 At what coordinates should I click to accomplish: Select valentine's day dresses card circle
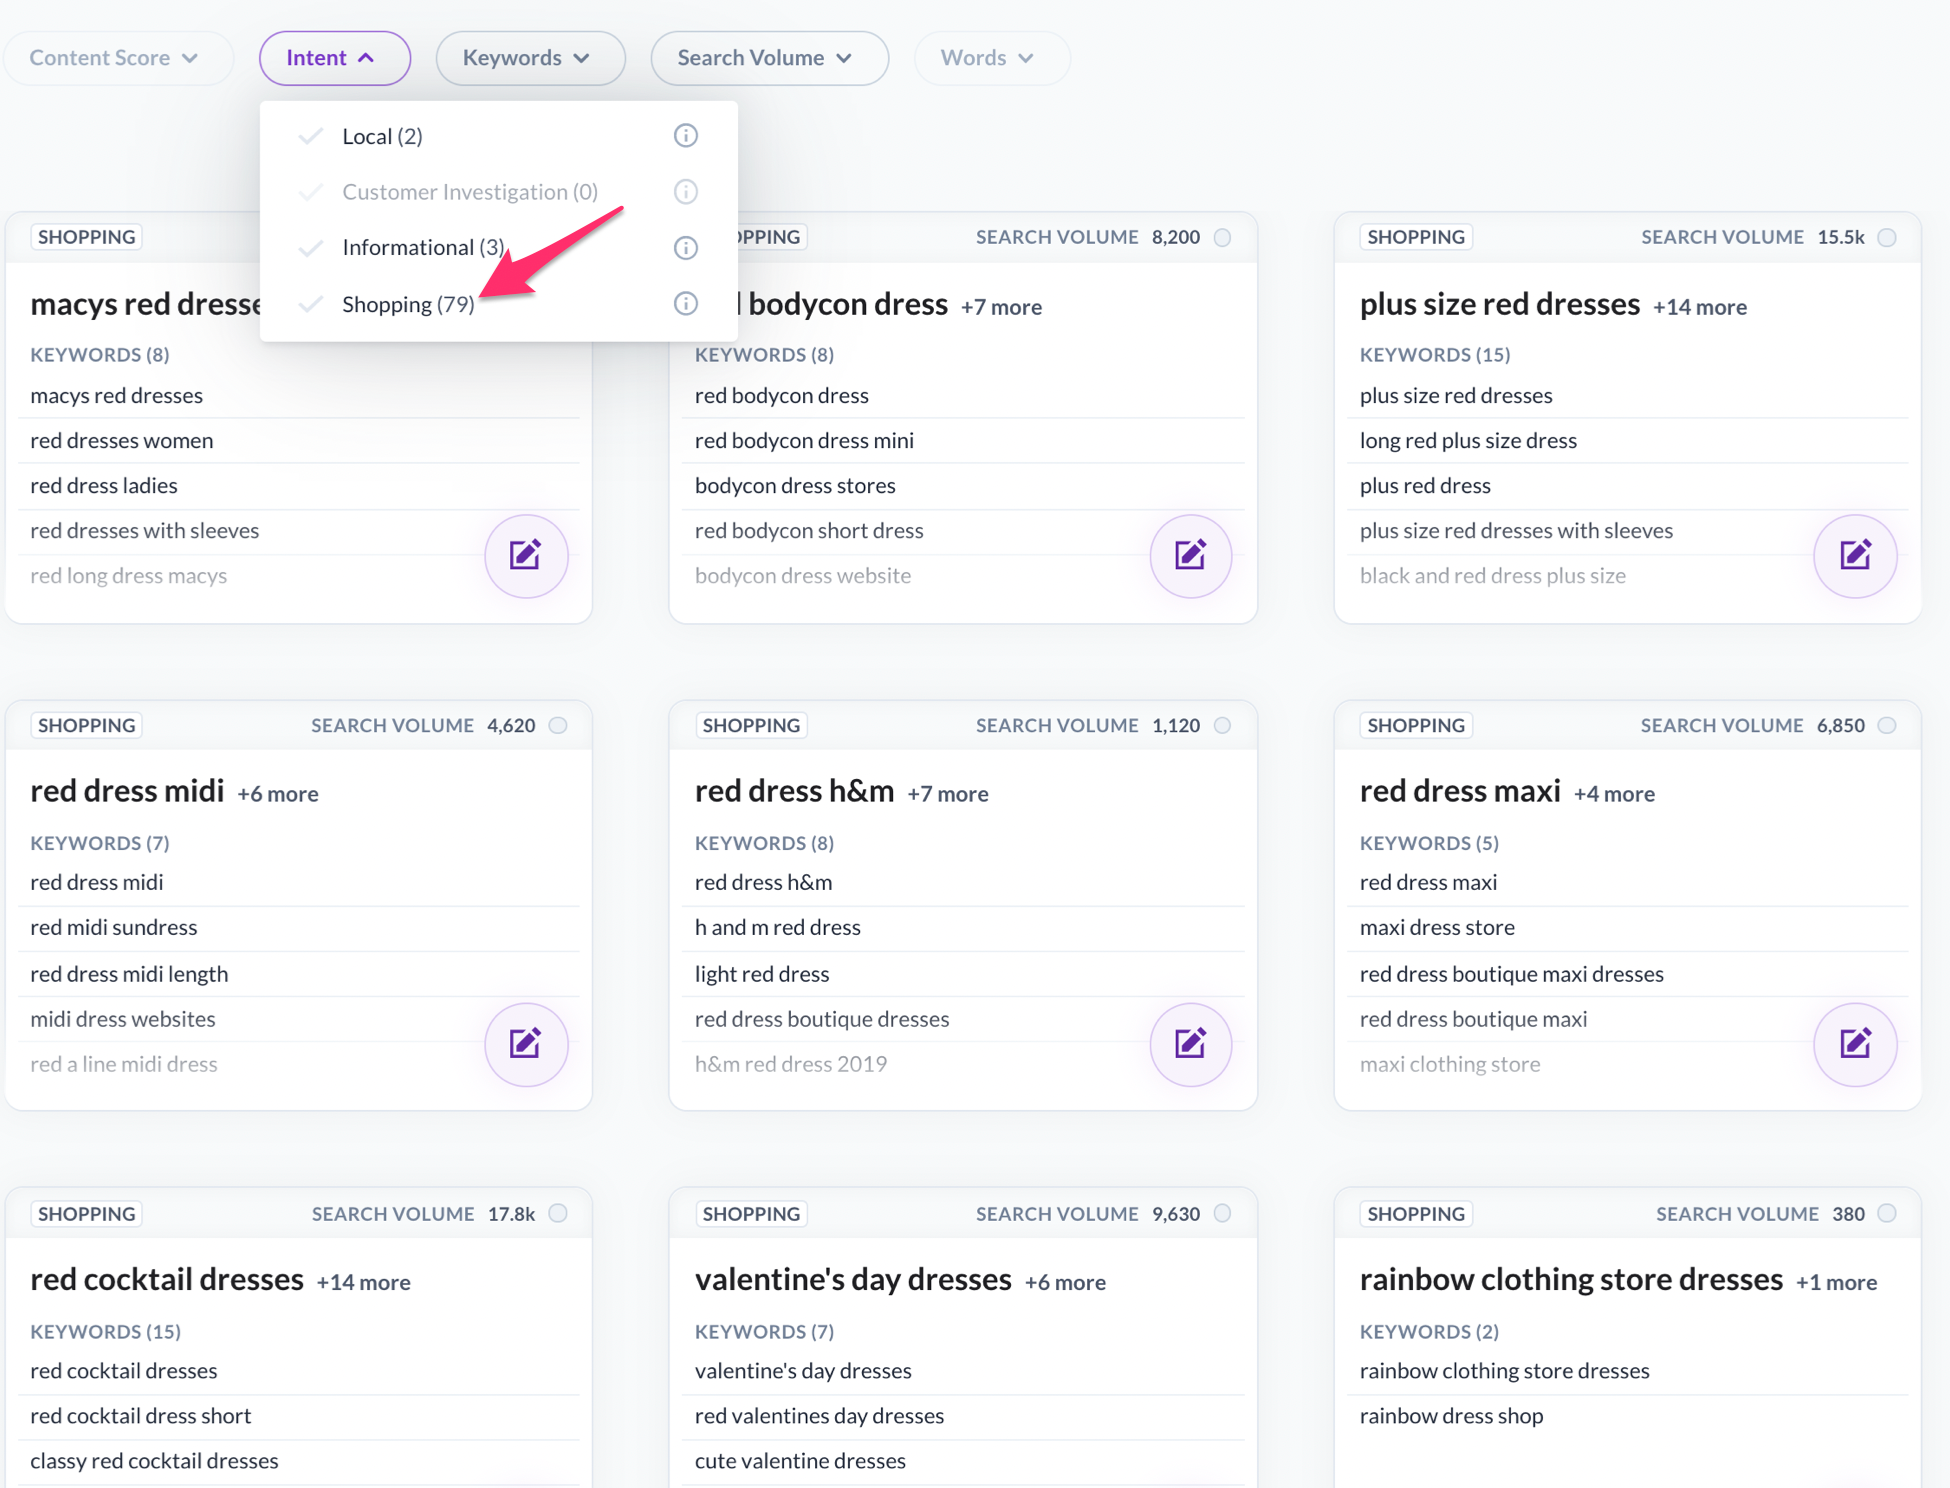point(1222,1213)
